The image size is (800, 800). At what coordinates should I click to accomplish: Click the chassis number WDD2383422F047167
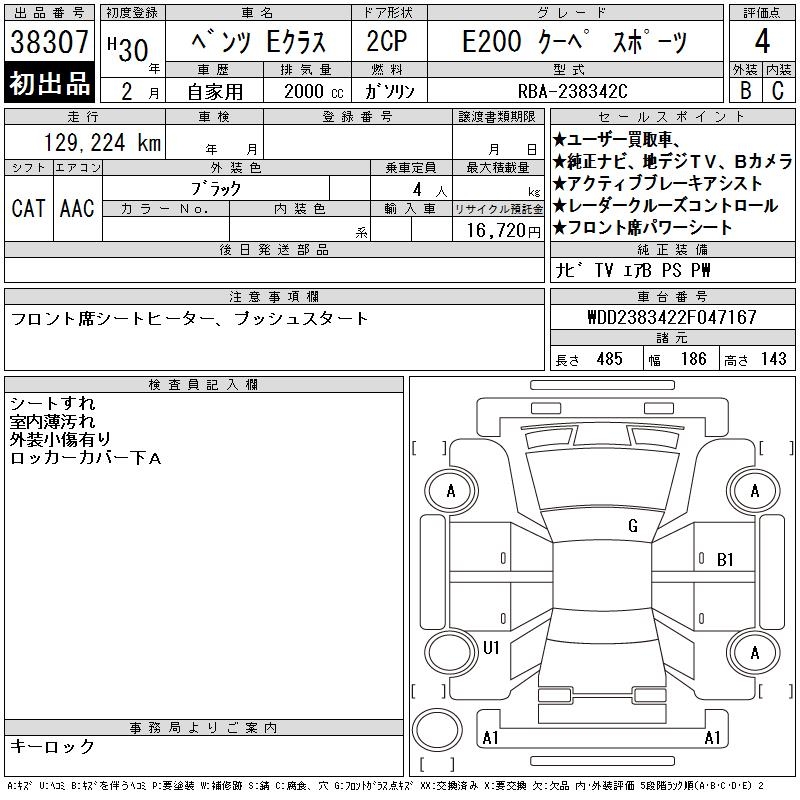click(x=671, y=318)
